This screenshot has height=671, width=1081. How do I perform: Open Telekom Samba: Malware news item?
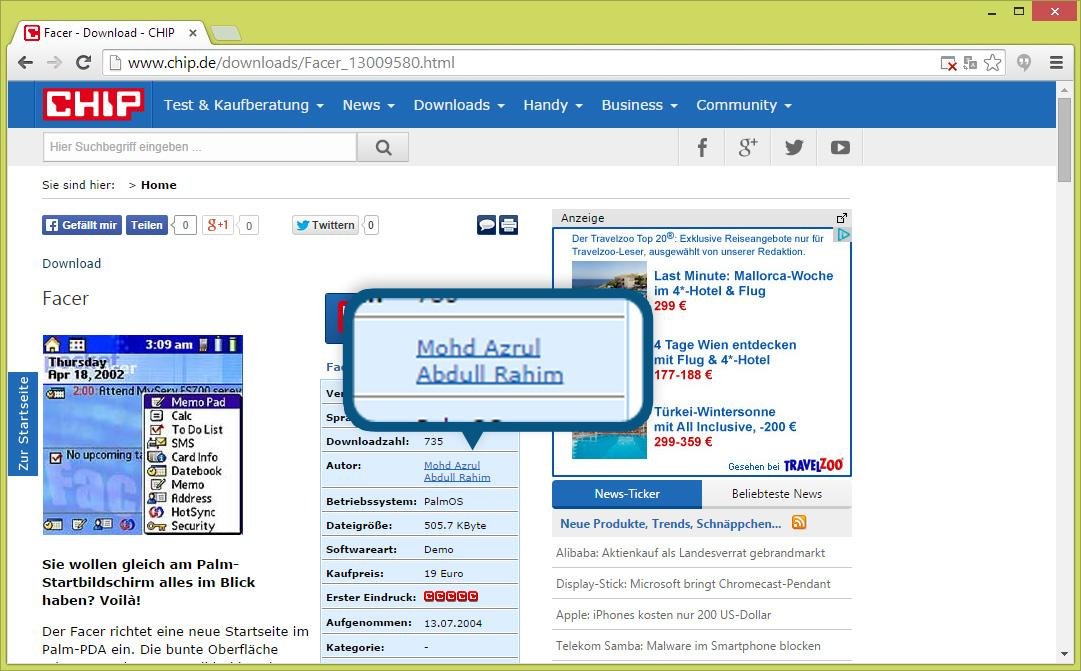[688, 646]
